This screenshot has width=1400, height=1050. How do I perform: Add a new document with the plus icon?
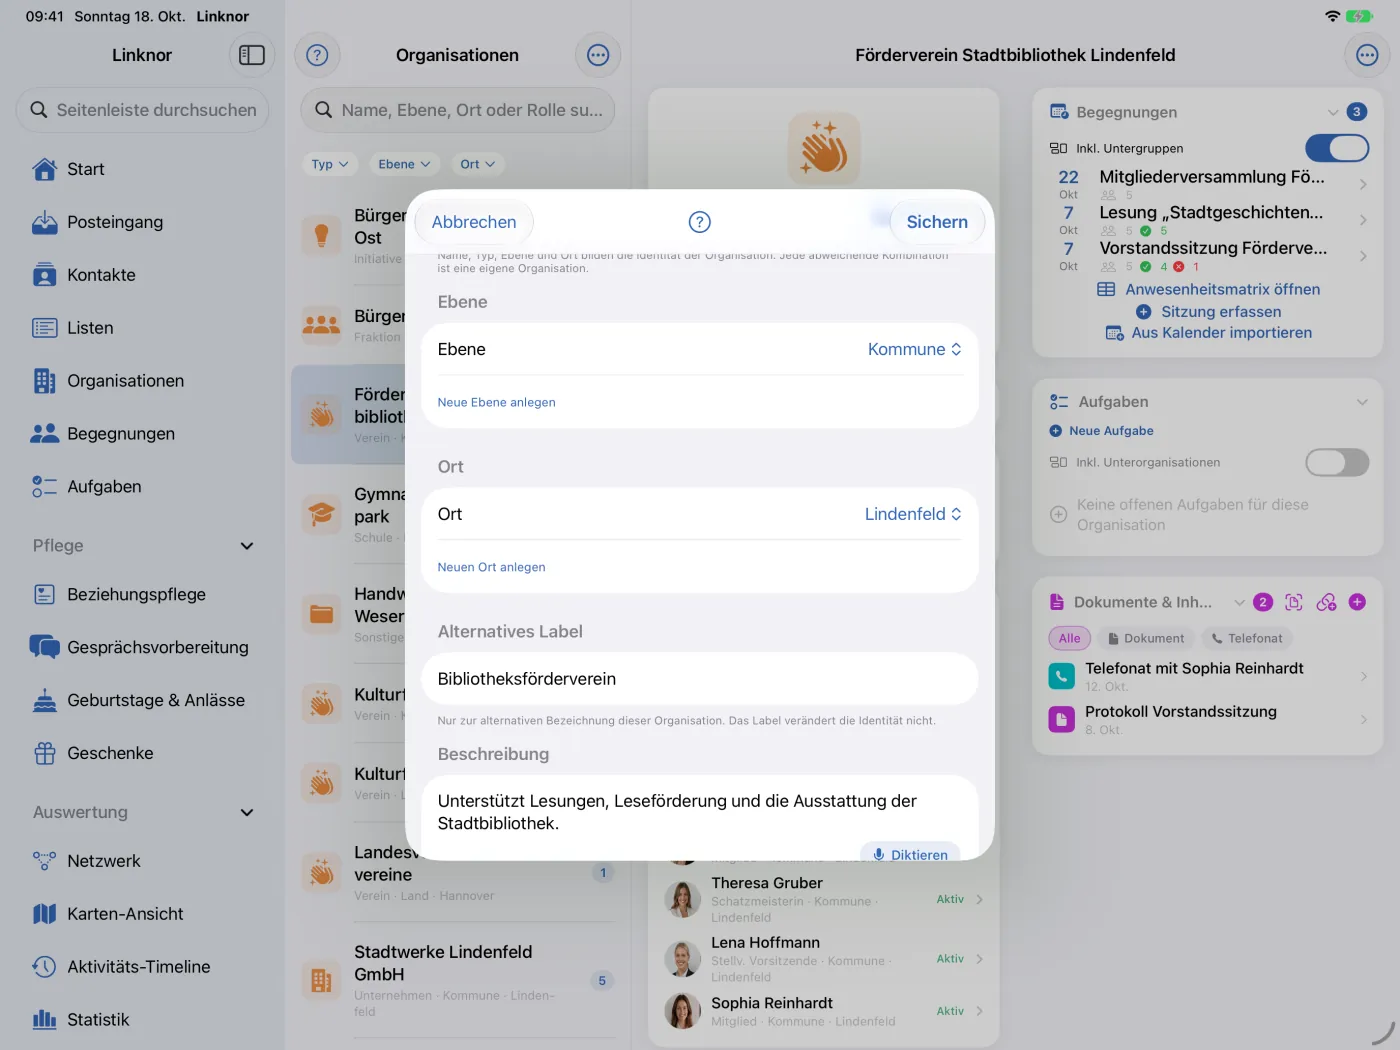[x=1357, y=602]
